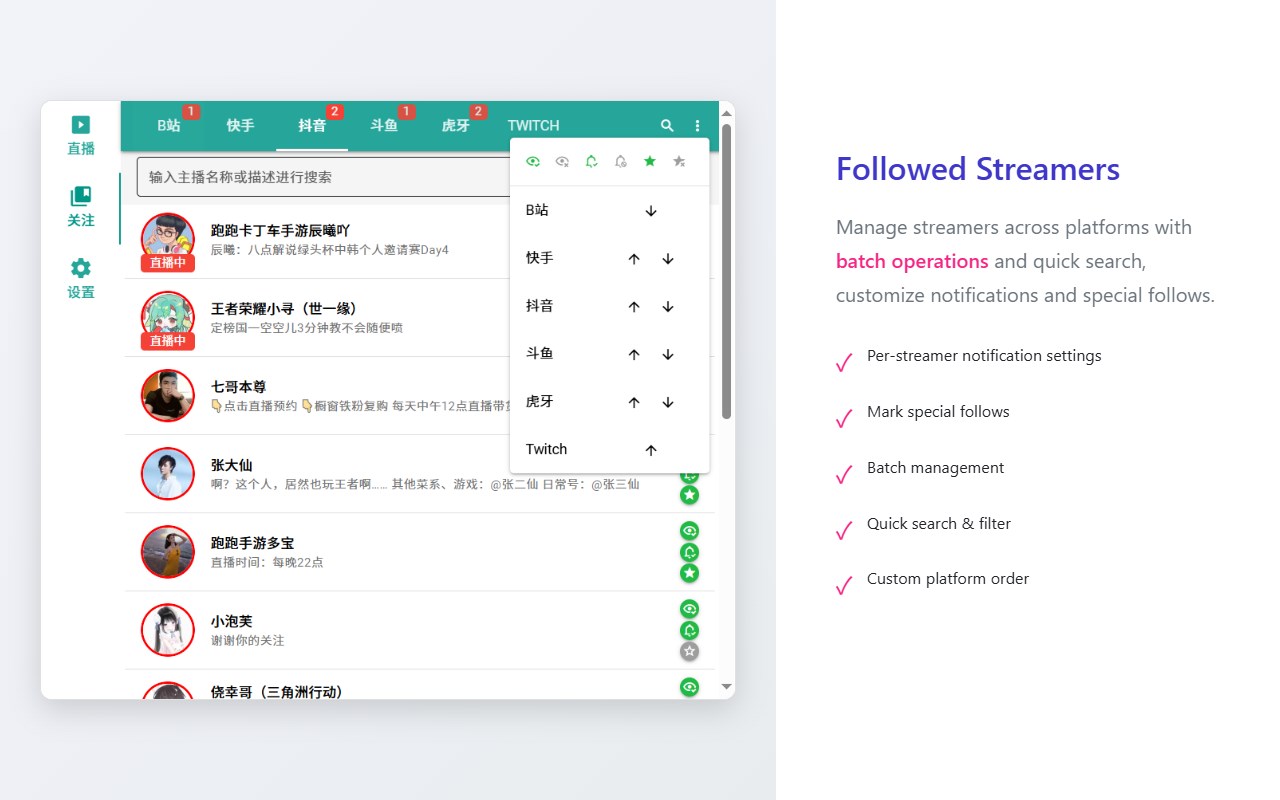Switch to the 斗鱼 tab

point(384,126)
